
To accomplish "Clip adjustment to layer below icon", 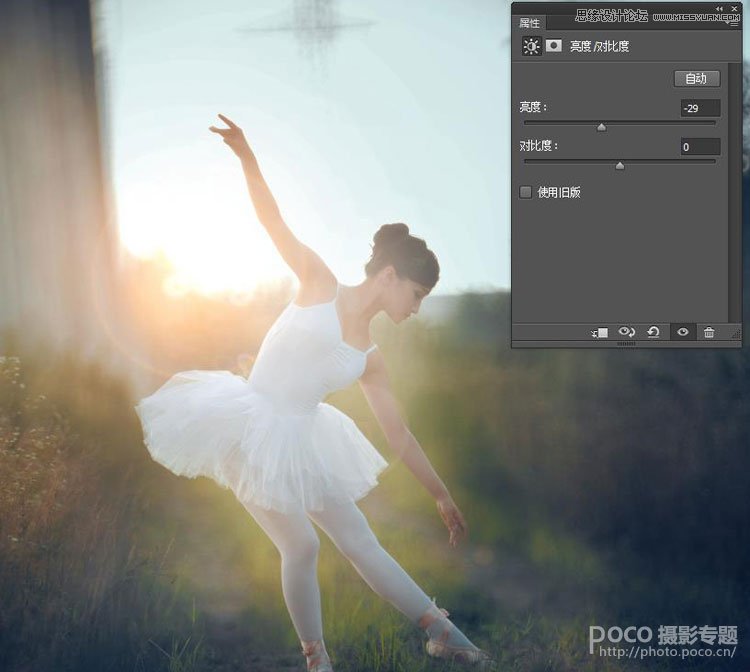I will (600, 332).
